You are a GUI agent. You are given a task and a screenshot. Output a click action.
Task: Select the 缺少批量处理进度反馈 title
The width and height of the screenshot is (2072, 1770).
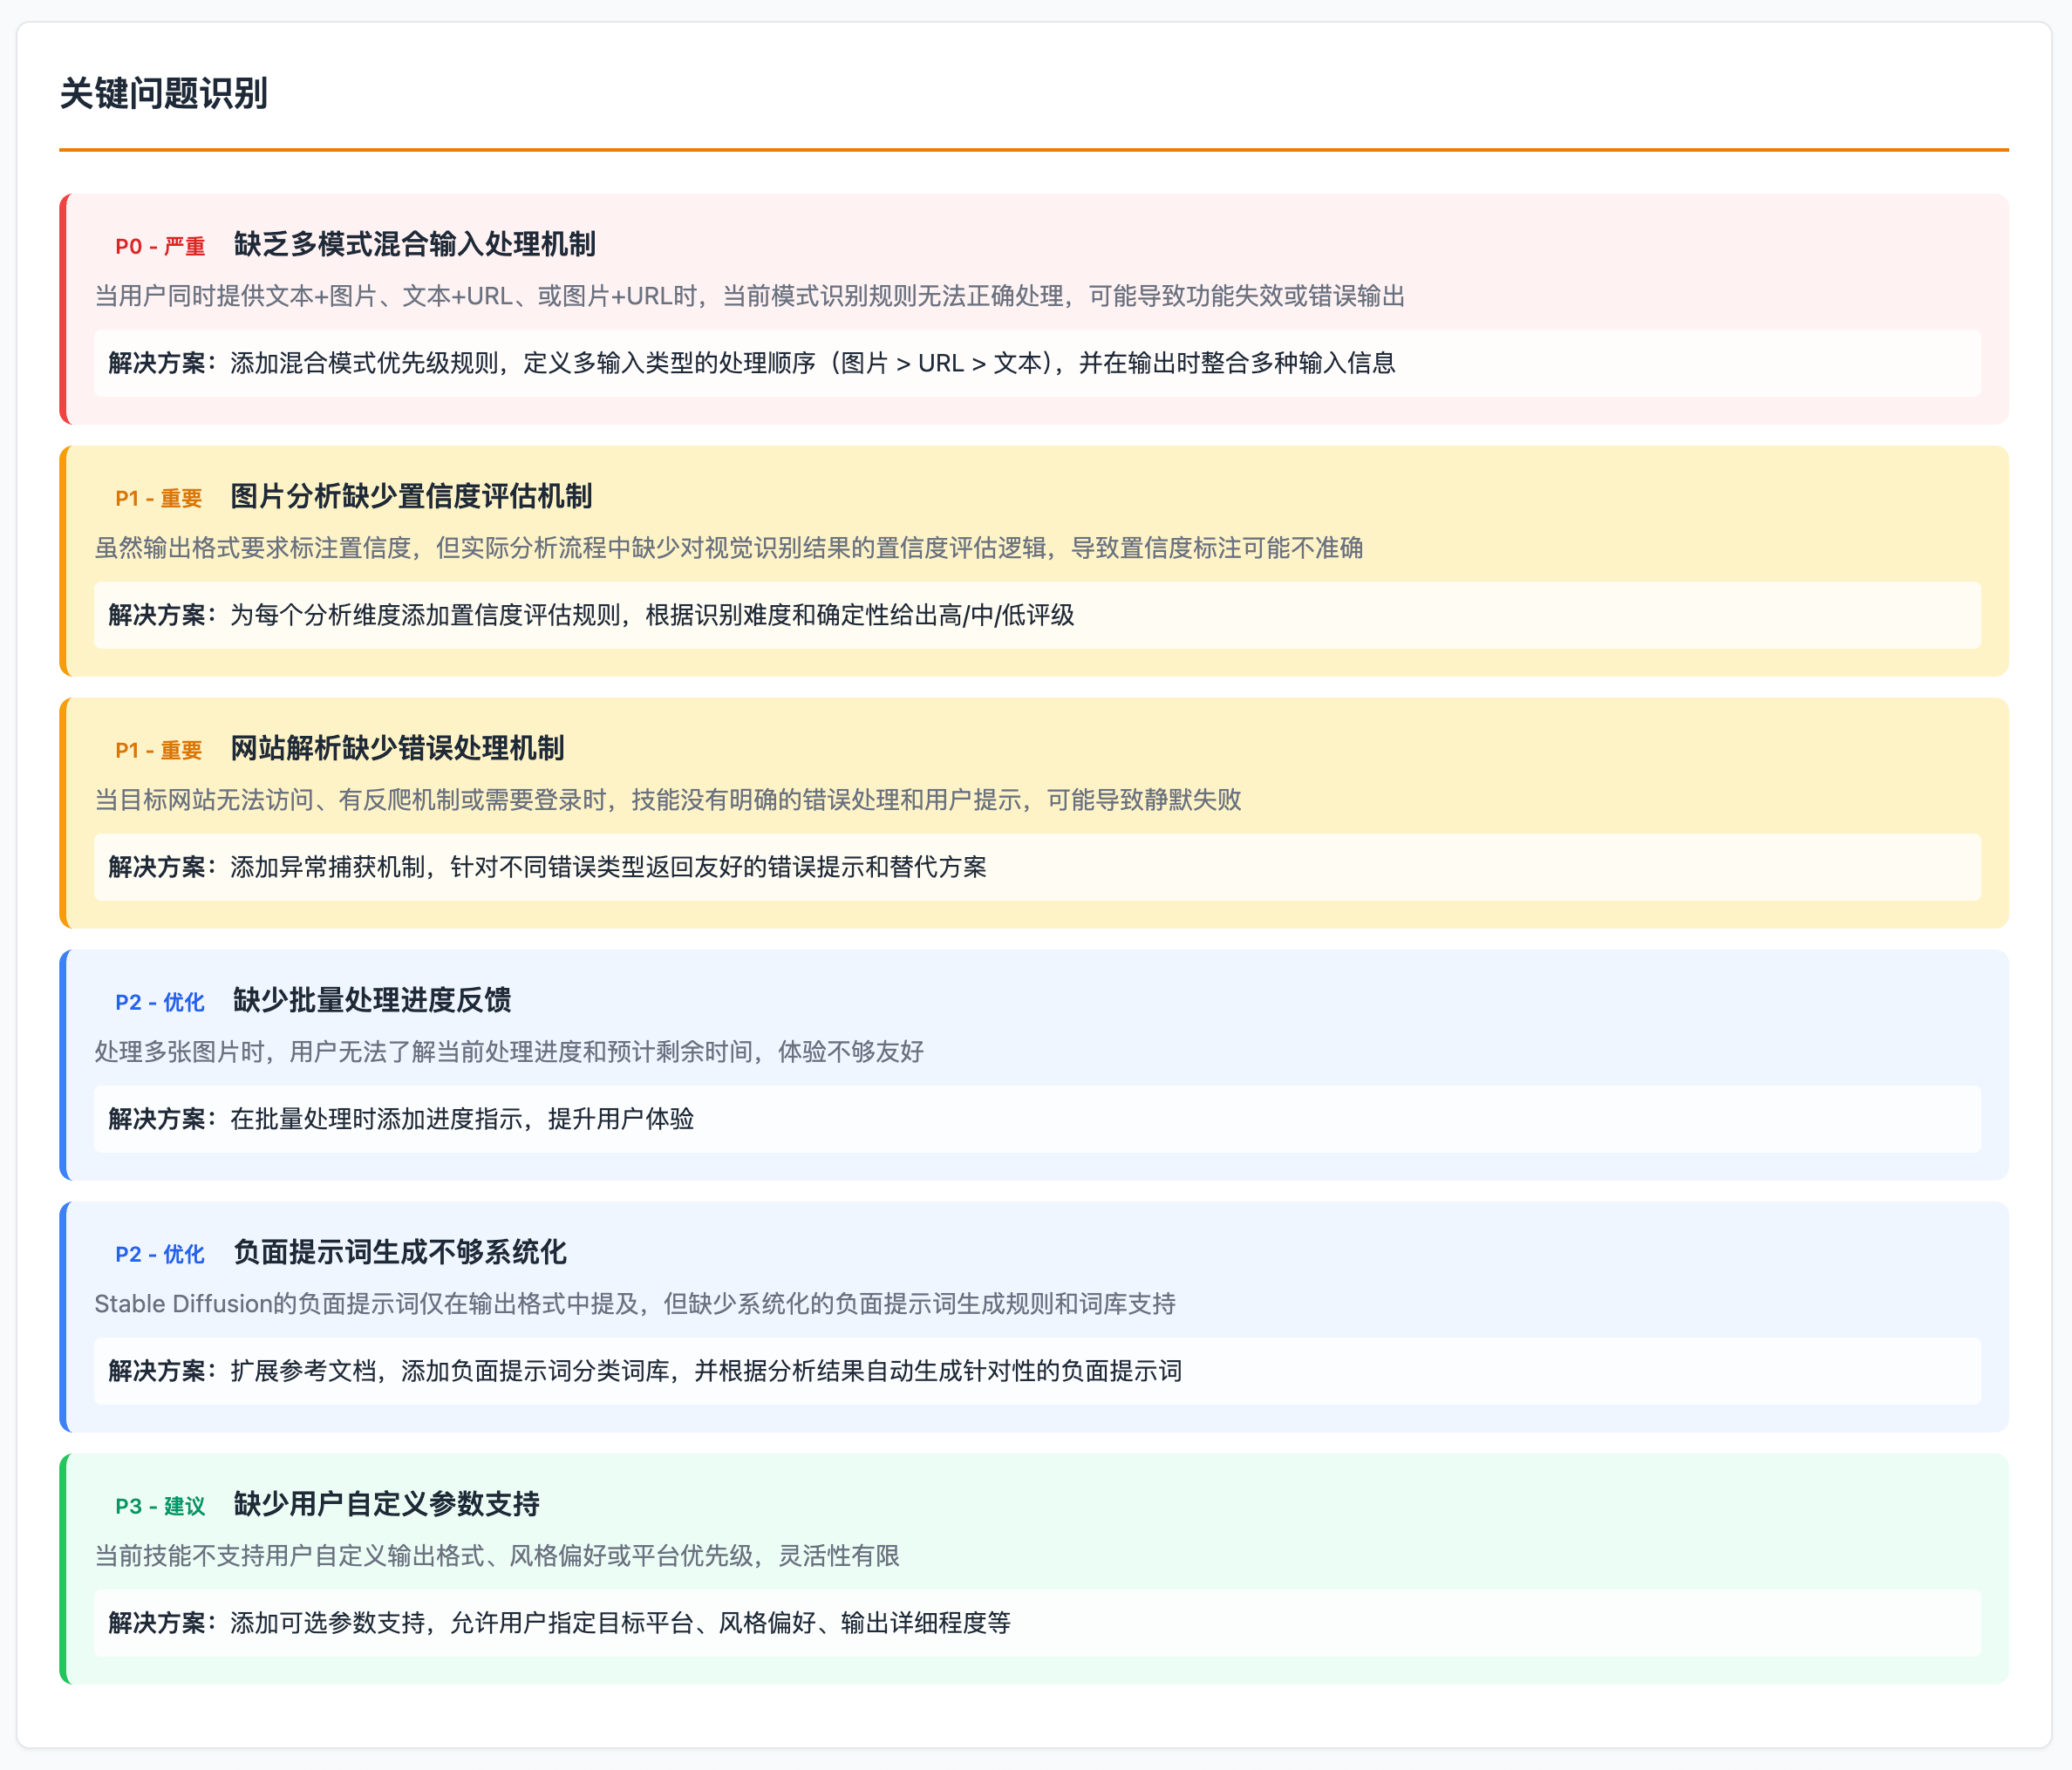pyautogui.click(x=372, y=1001)
